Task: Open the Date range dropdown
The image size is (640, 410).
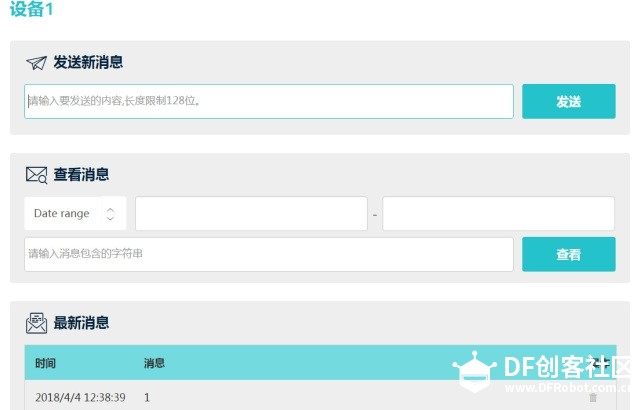Action: (75, 214)
